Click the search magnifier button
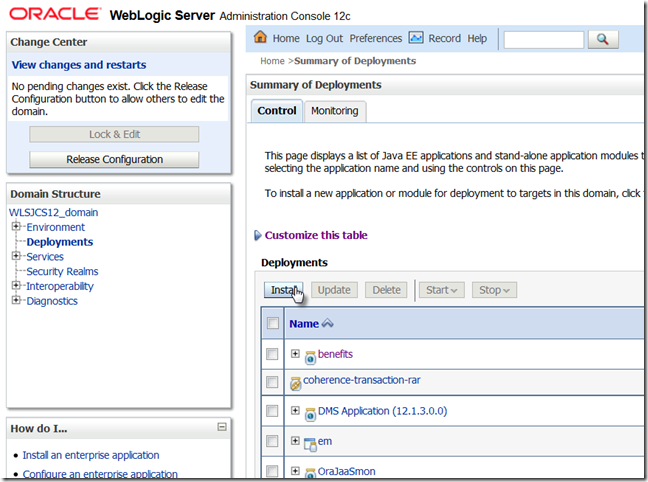The width and height of the screenshot is (648, 482). pyautogui.click(x=603, y=39)
